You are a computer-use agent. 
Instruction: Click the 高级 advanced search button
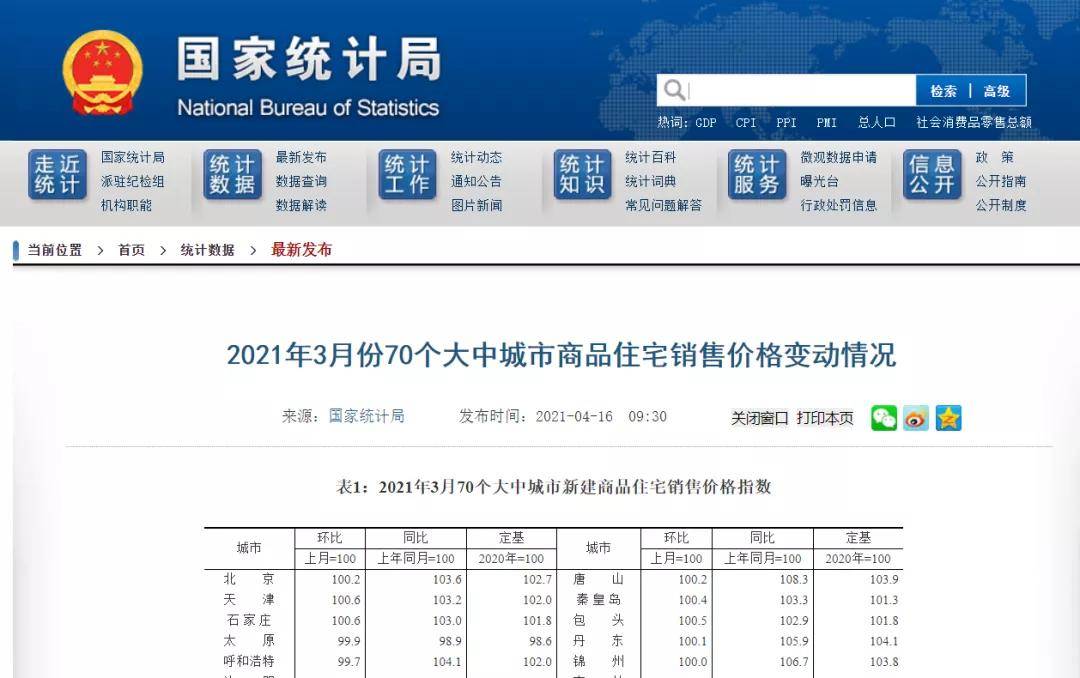coord(997,91)
